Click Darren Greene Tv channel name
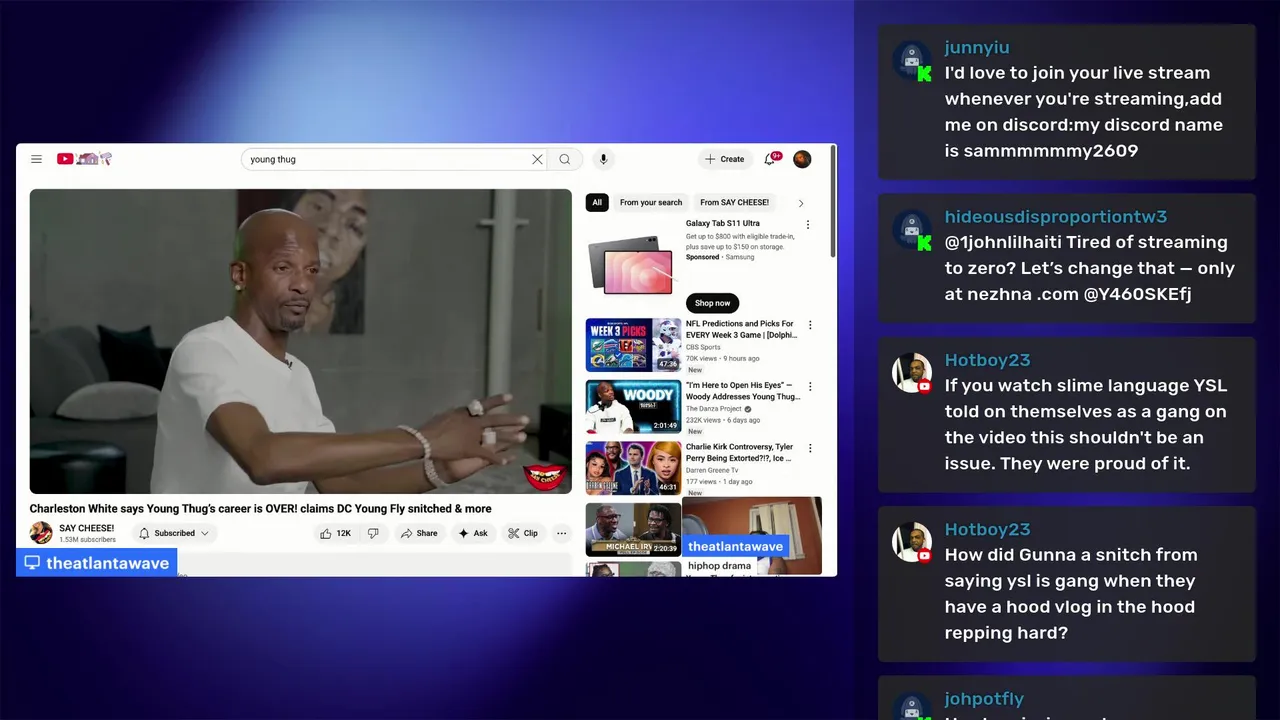The image size is (1280, 720). coord(712,470)
